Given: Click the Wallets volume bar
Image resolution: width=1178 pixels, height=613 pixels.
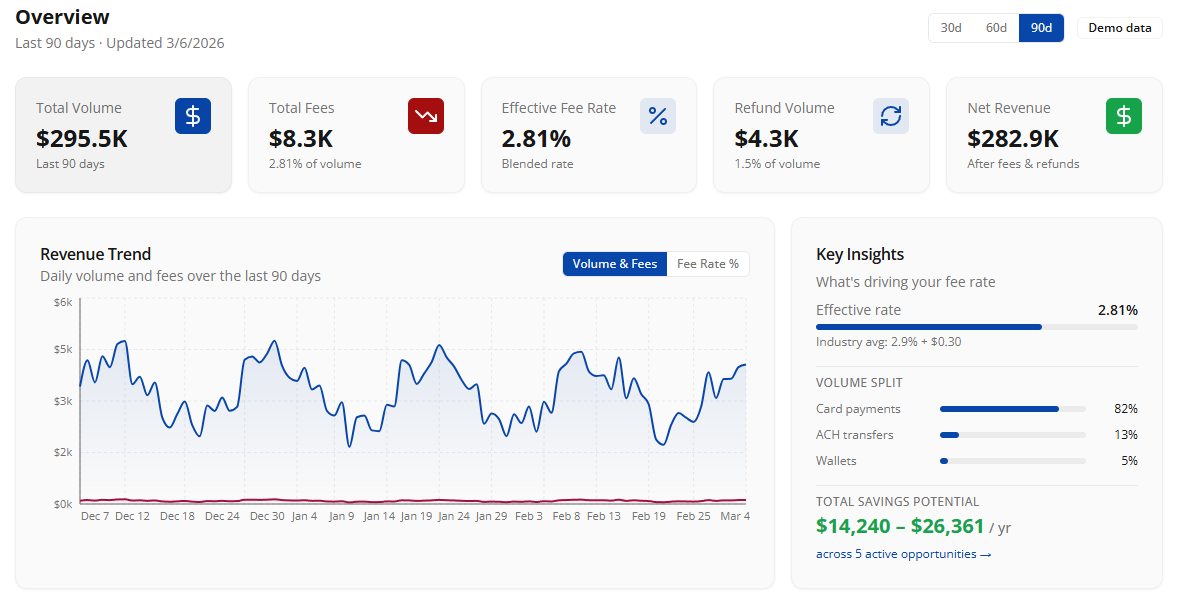Looking at the screenshot, I should pyautogui.click(x=1012, y=461).
